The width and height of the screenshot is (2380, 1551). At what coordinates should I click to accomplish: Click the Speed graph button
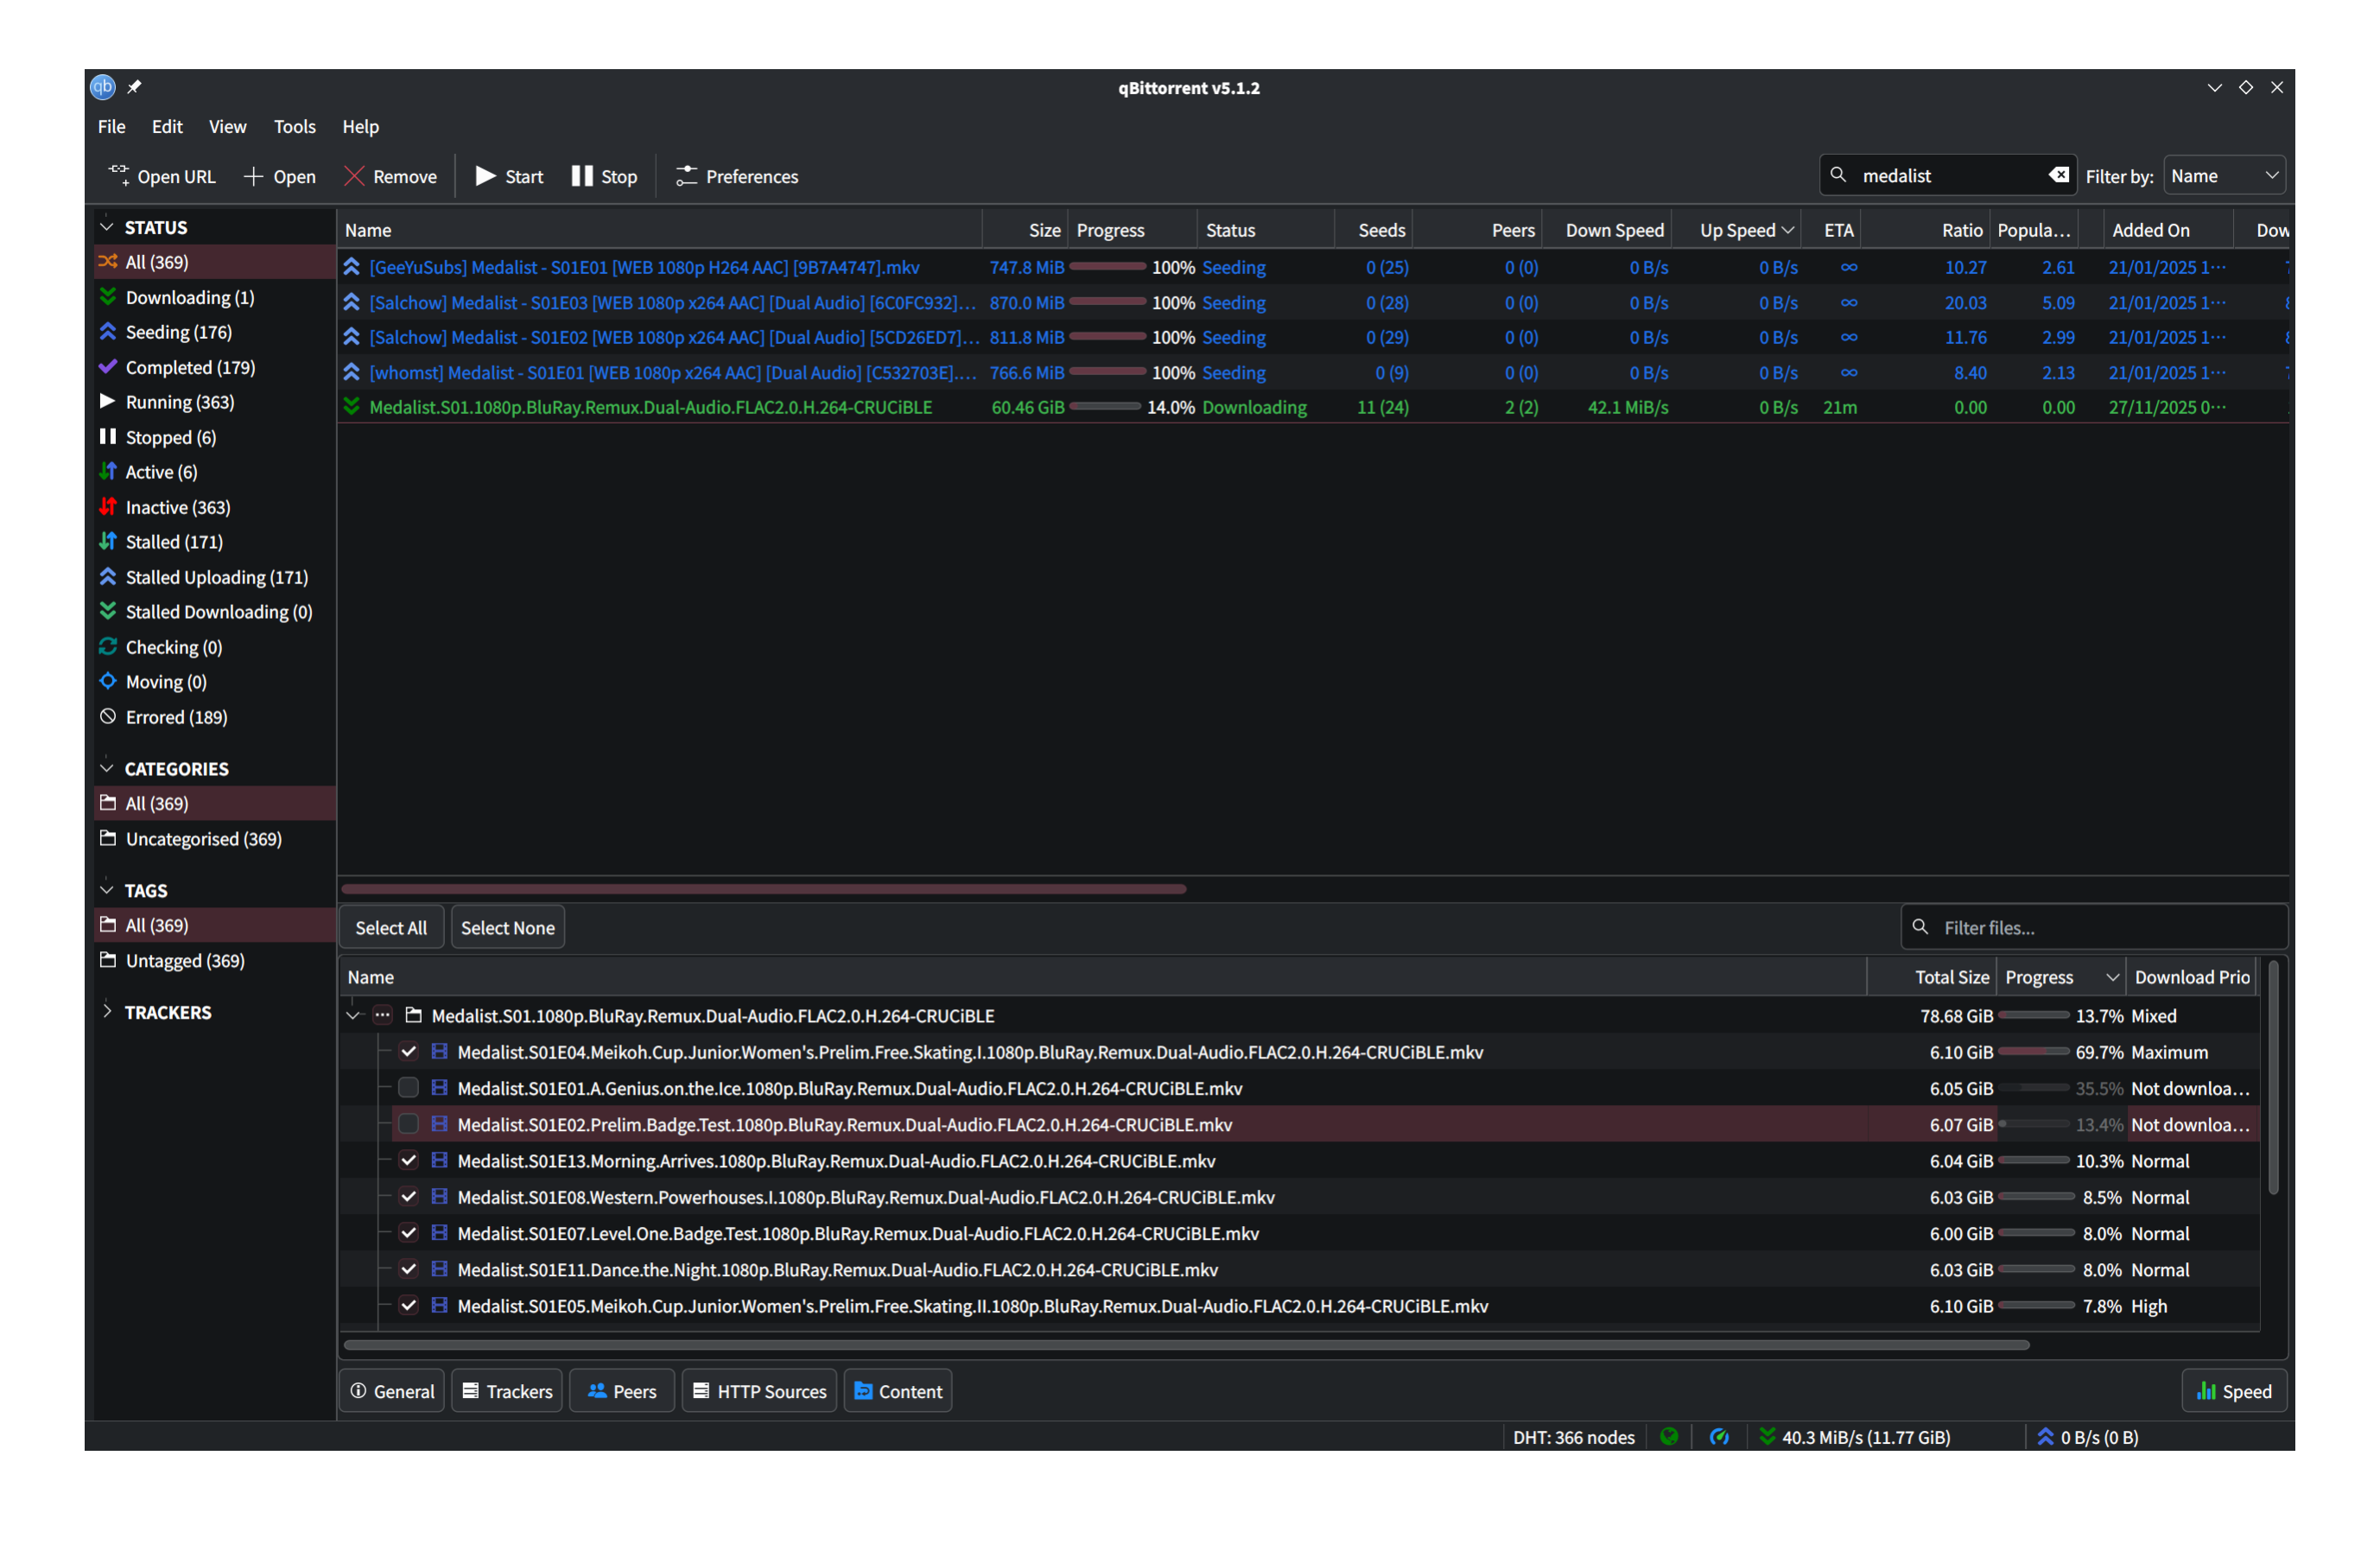(2233, 1391)
